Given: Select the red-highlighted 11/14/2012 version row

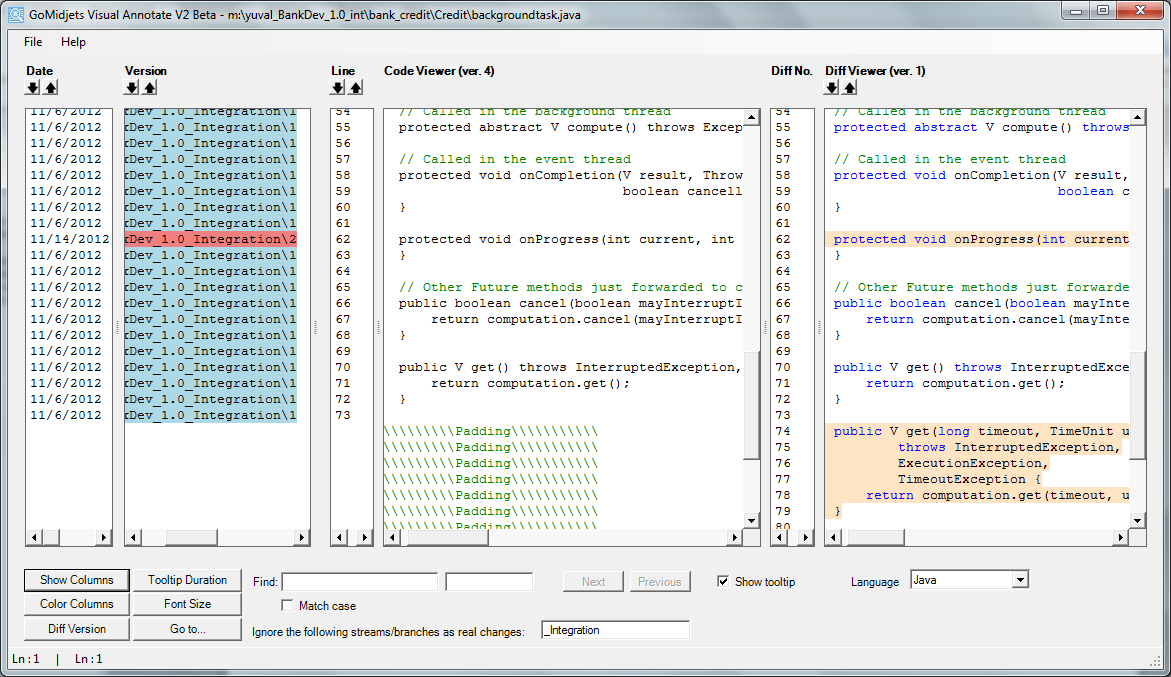Looking at the screenshot, I should tap(210, 239).
